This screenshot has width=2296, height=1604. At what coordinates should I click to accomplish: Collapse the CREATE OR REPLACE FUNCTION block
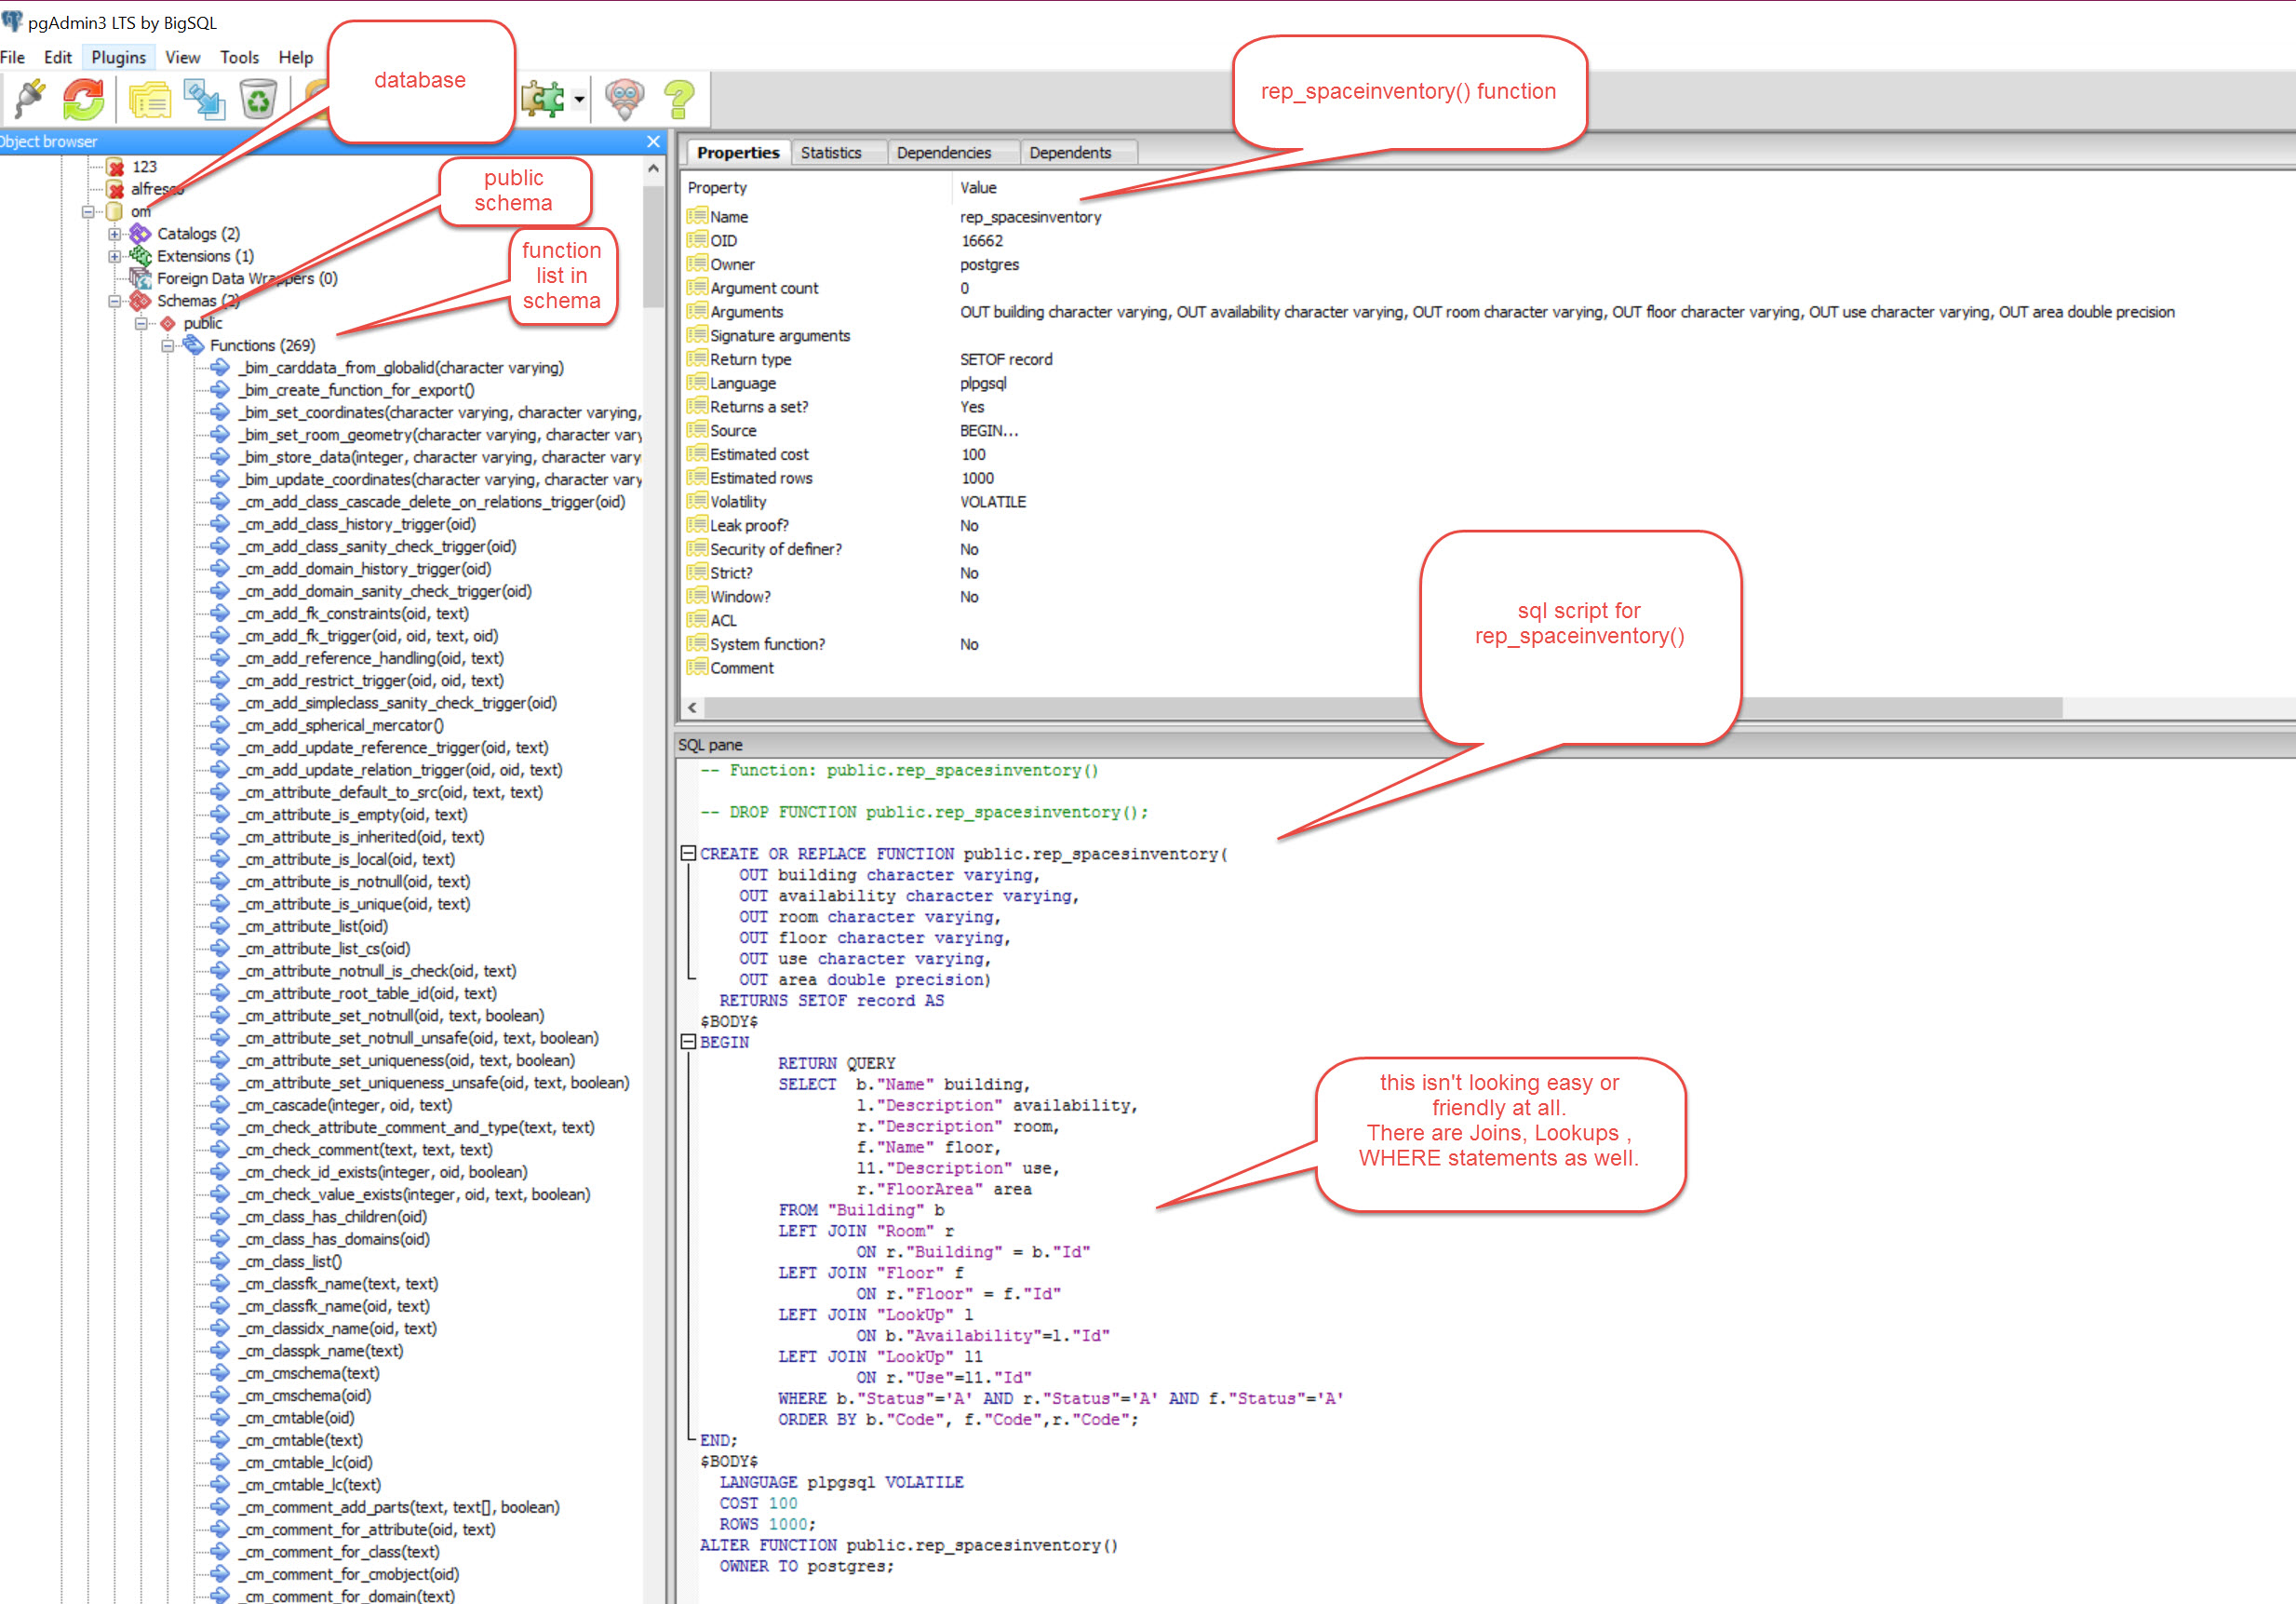[688, 853]
